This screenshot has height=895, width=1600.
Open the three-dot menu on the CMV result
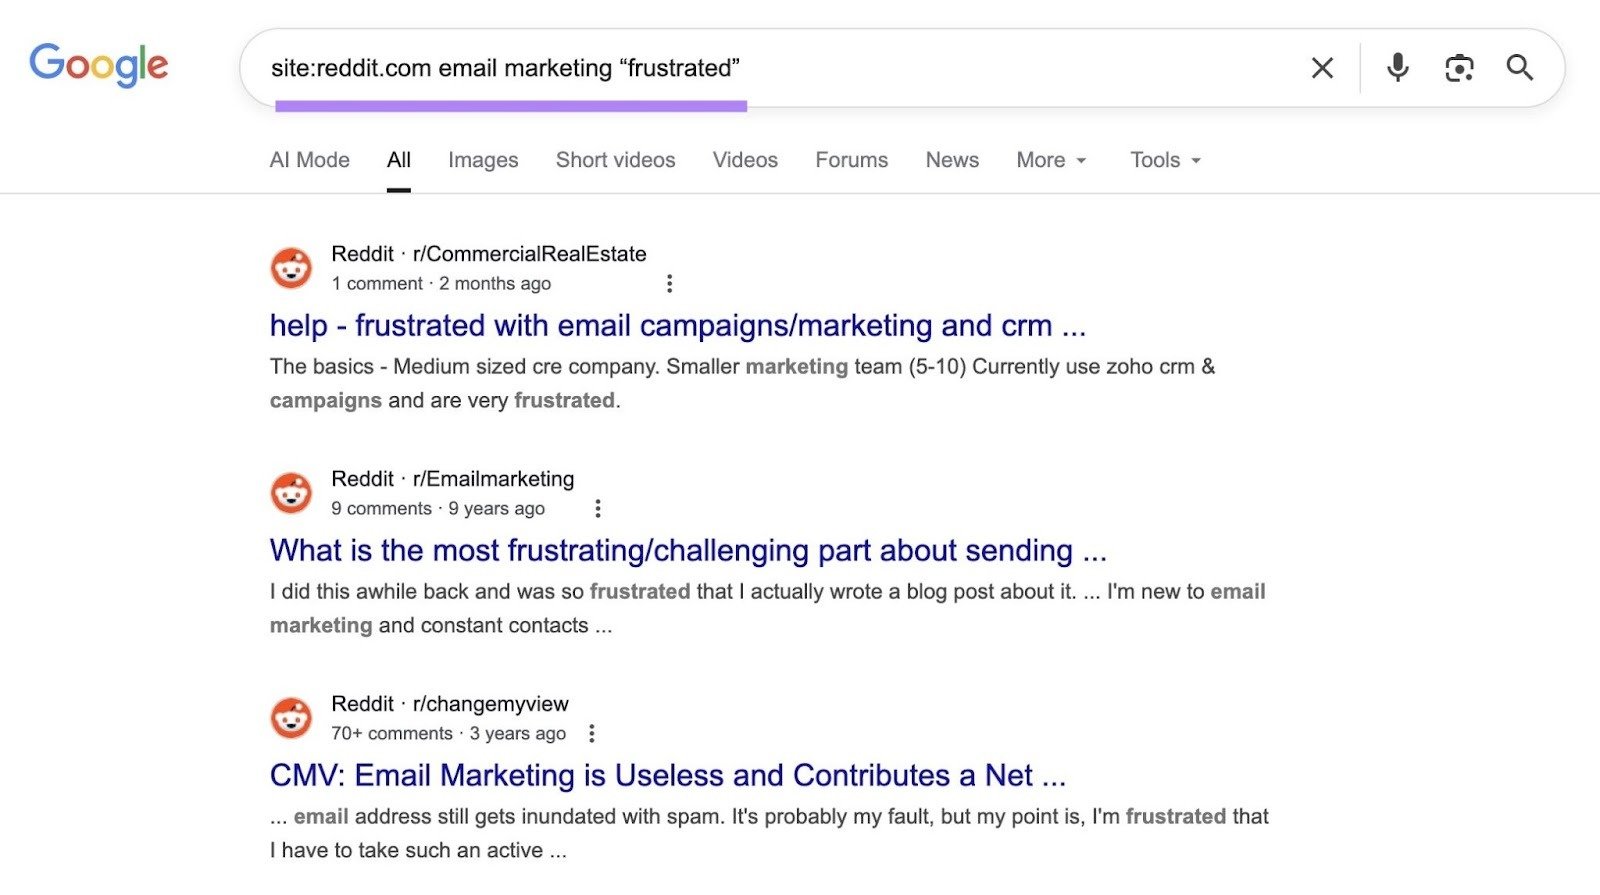[x=592, y=734]
